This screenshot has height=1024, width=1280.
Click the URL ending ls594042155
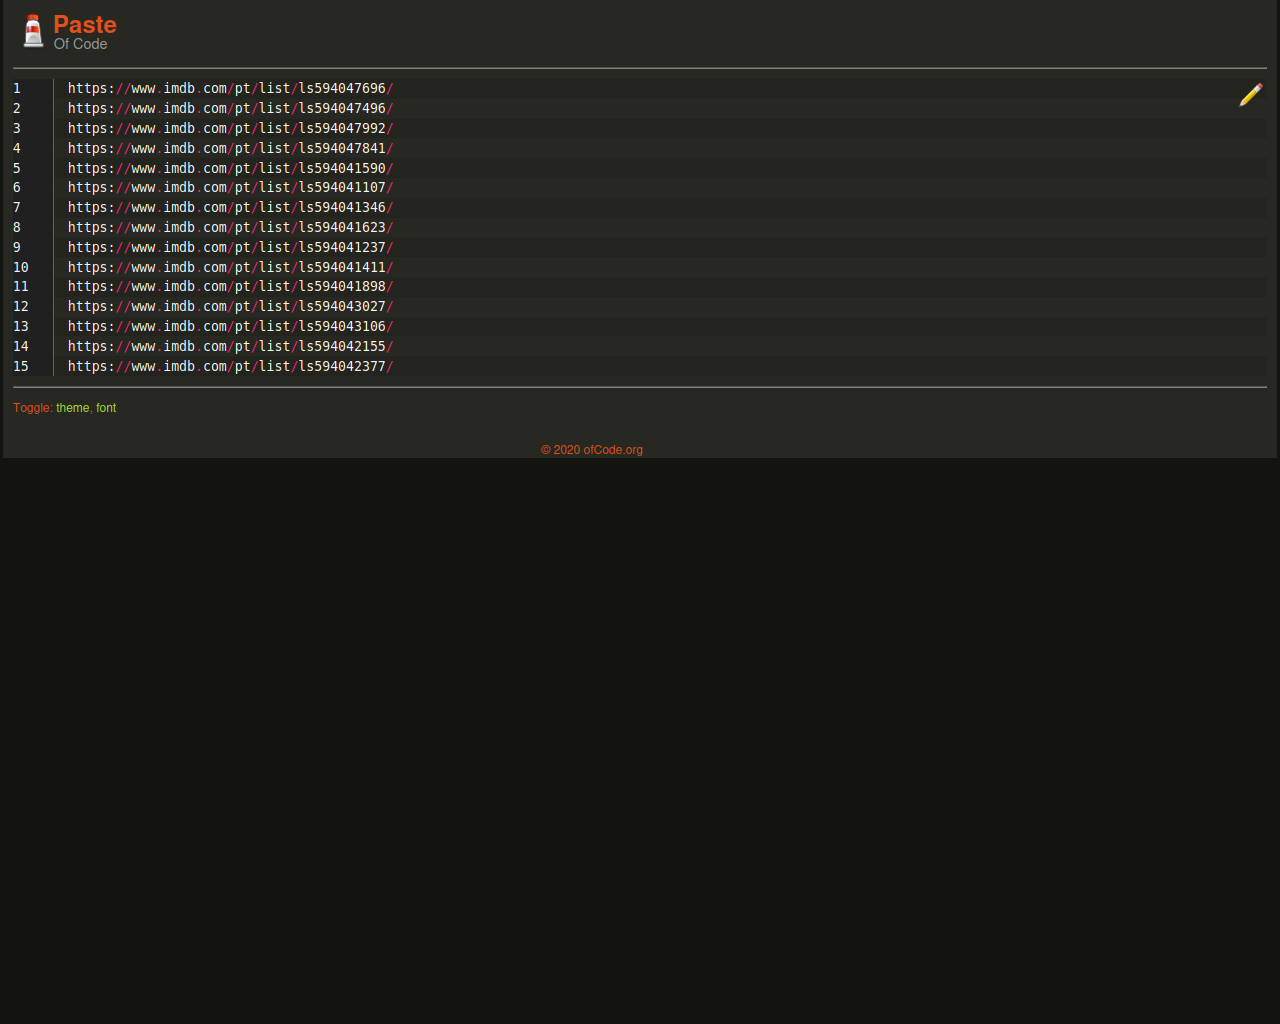(231, 347)
